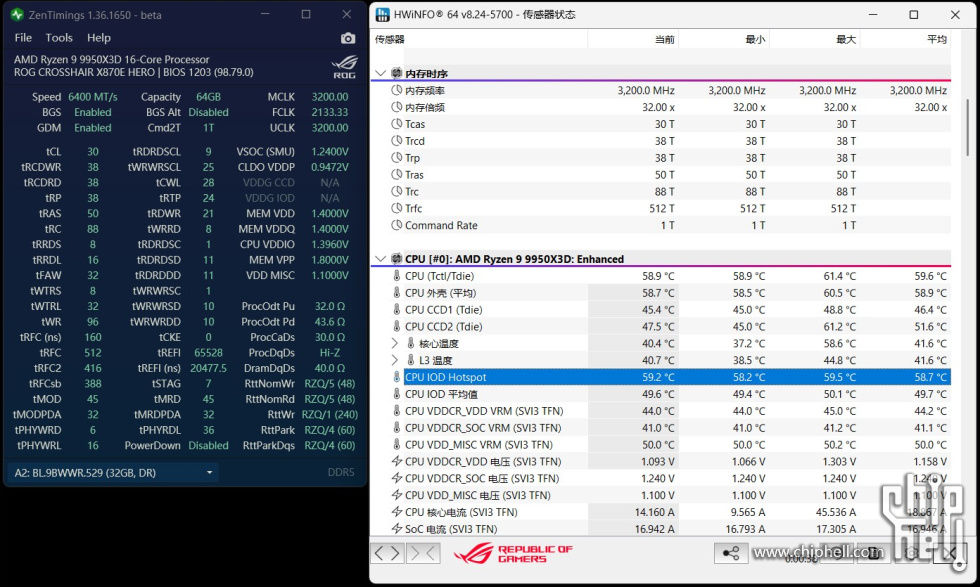Open the Tools menu in ZenTimings
The height and width of the screenshot is (587, 980).
click(x=59, y=38)
